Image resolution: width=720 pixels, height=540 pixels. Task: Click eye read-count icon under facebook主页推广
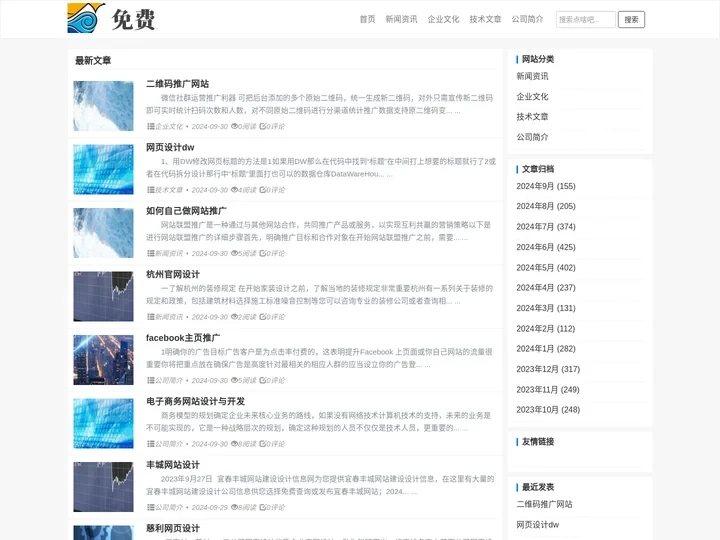point(234,380)
